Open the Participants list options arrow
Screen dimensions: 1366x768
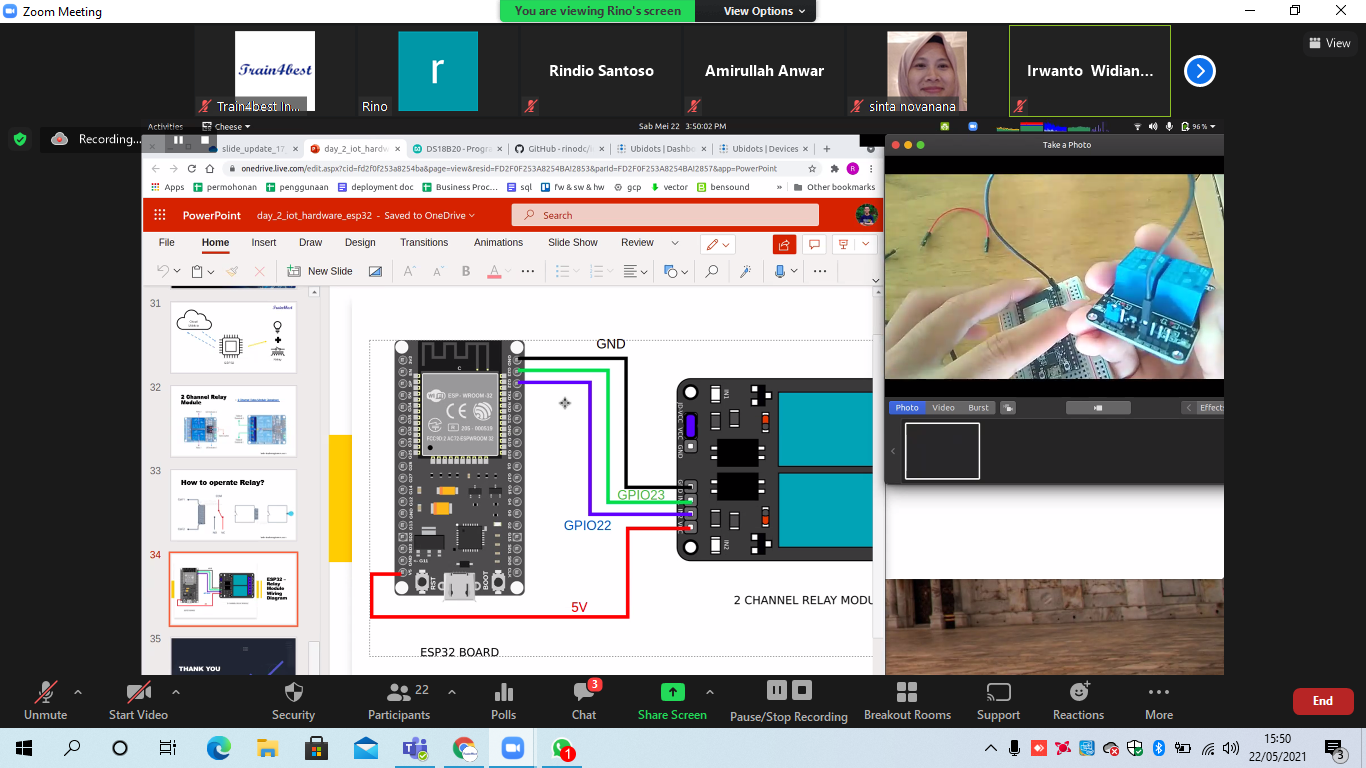point(451,692)
